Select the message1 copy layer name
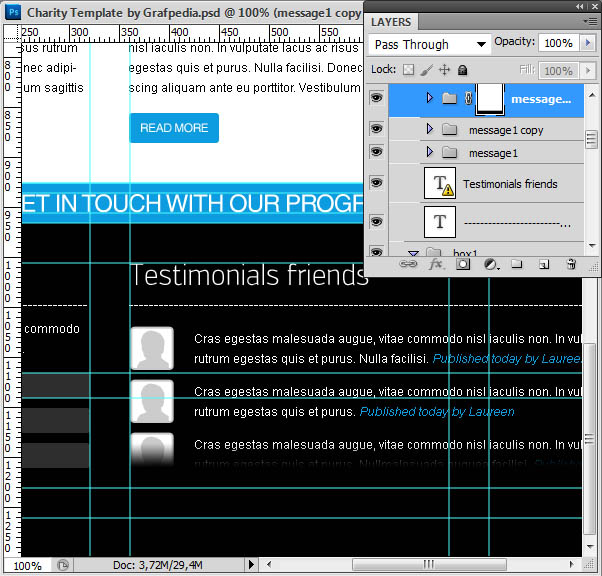This screenshot has width=602, height=576. (506, 130)
